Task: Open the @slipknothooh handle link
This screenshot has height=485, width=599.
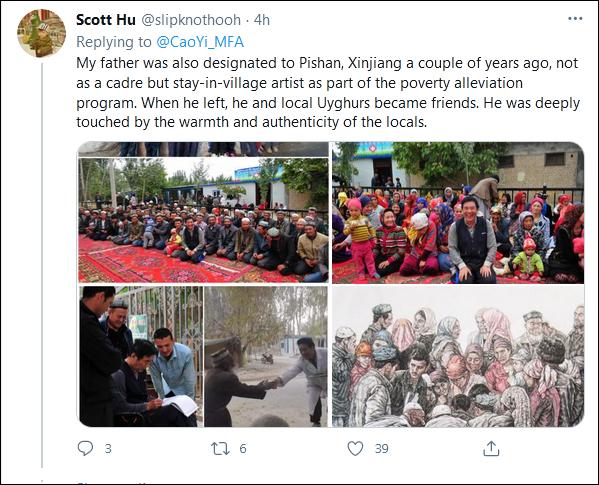Action: [191, 20]
